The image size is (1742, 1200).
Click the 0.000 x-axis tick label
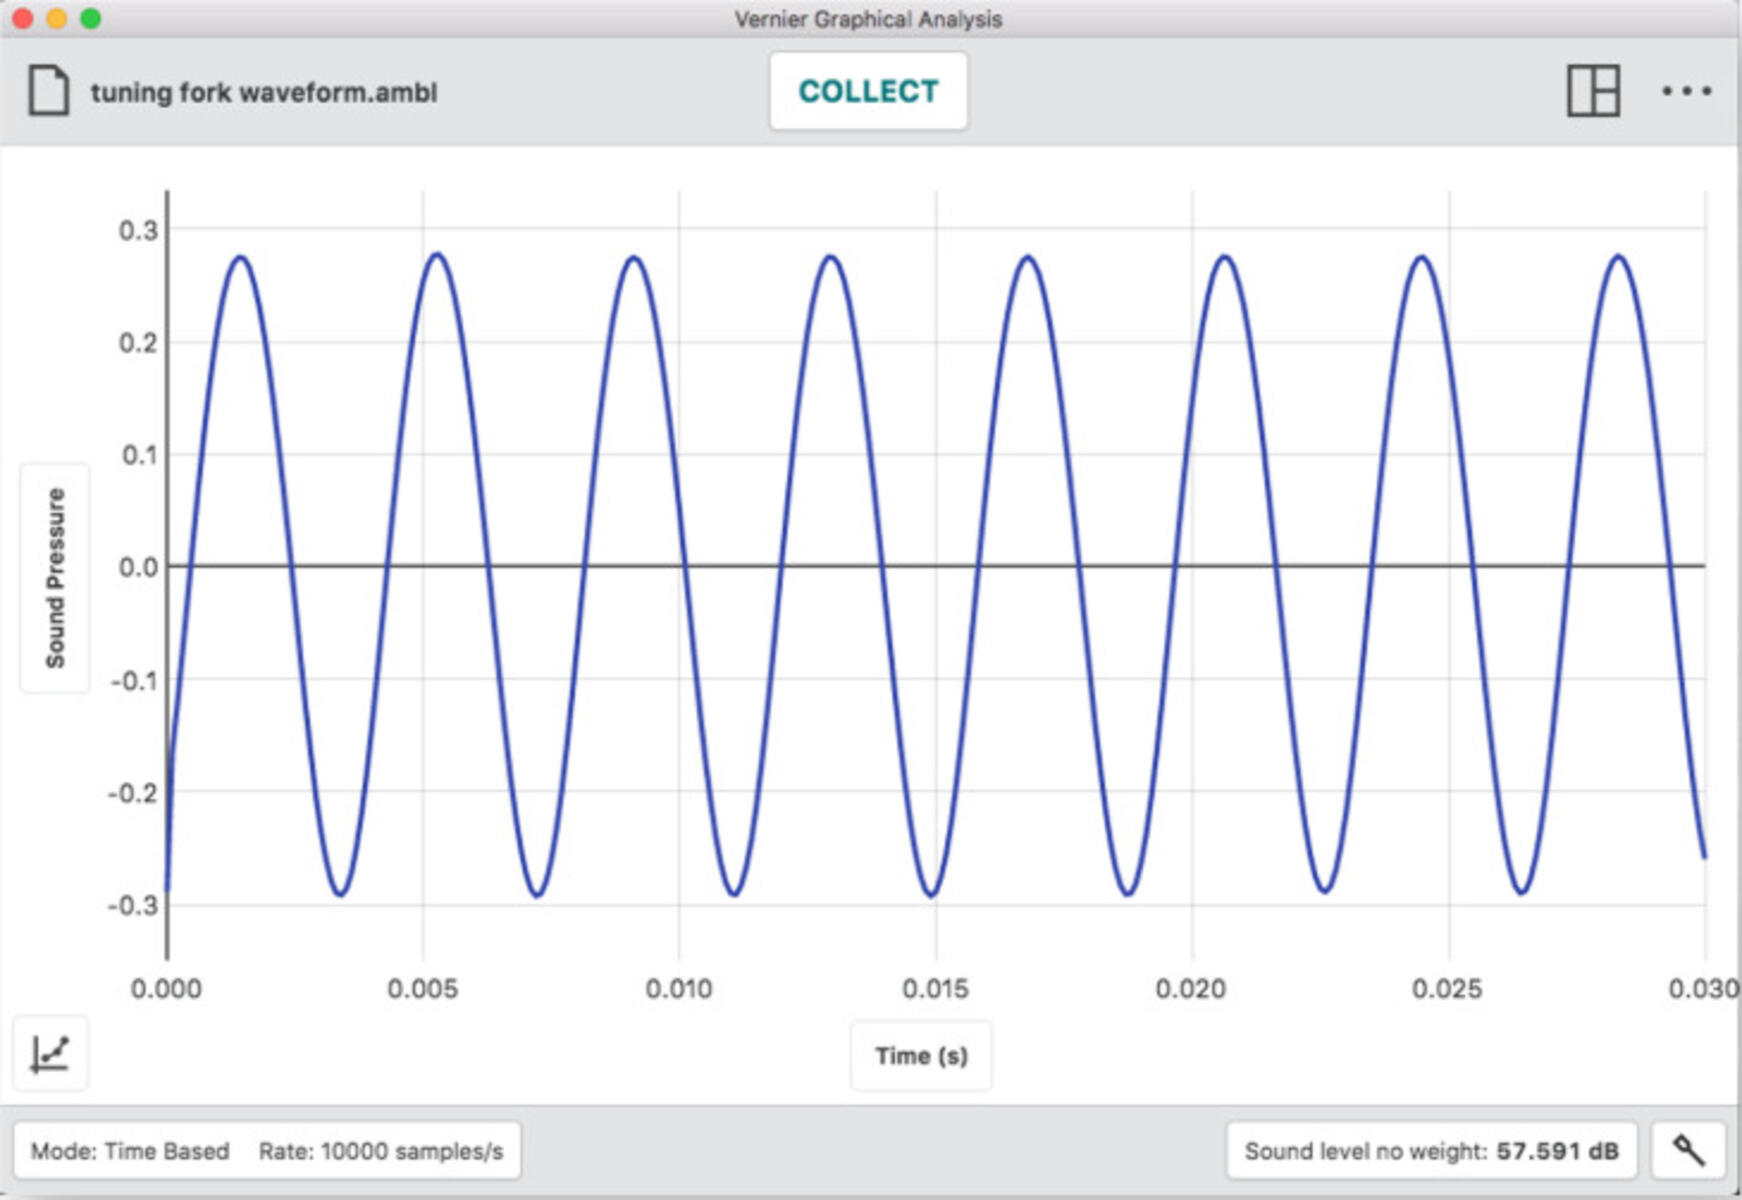[166, 989]
